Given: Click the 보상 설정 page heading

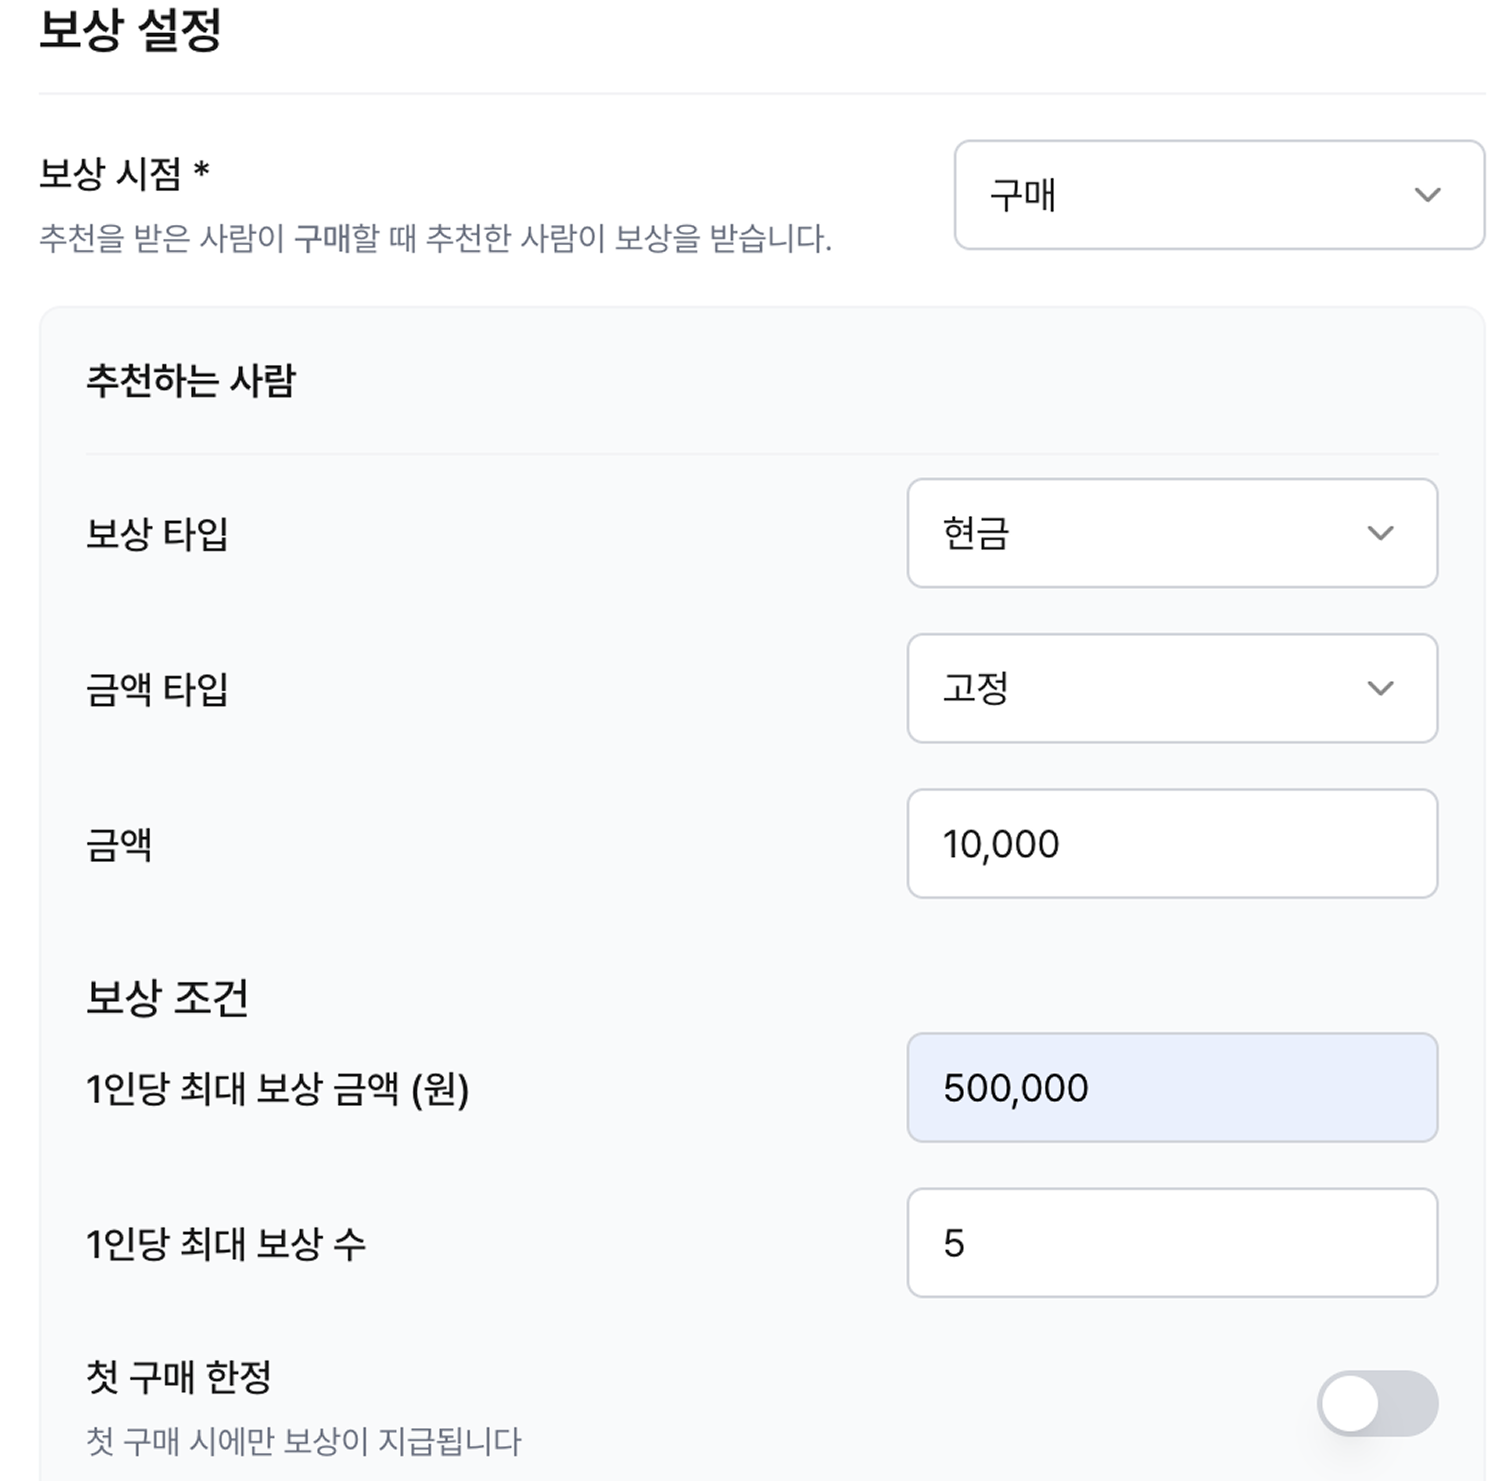Looking at the screenshot, I should (130, 30).
